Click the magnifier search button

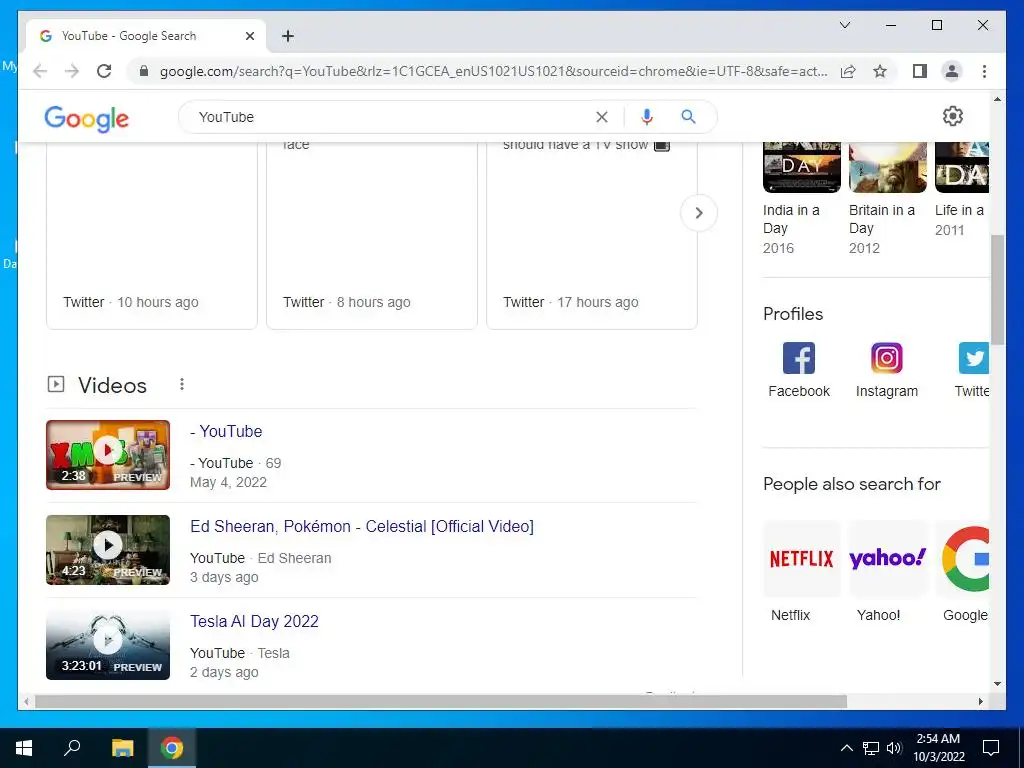(x=688, y=117)
